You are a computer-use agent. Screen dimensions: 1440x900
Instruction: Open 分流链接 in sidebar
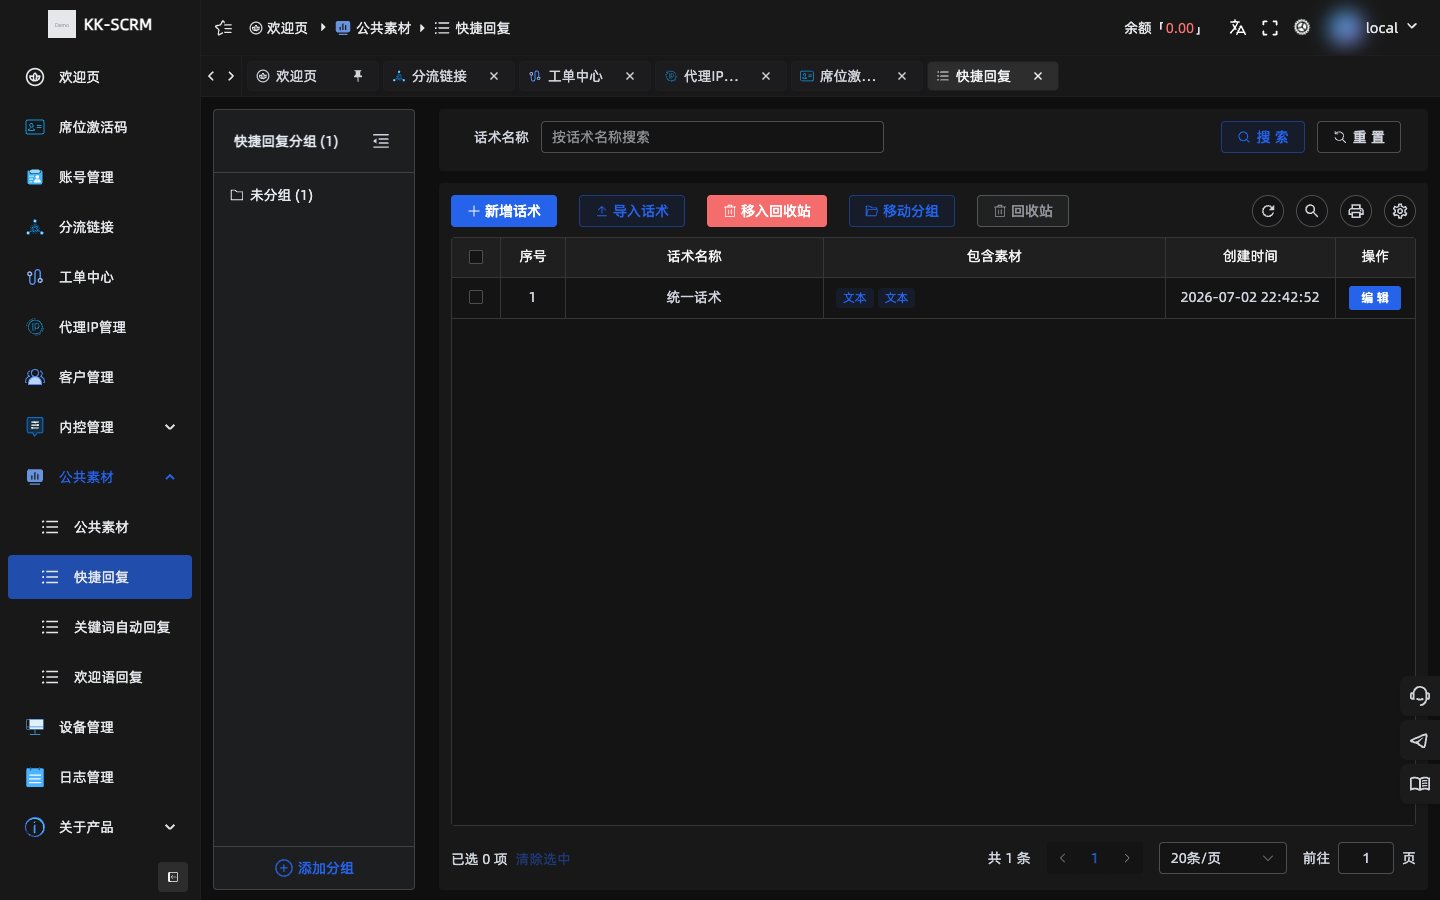click(x=100, y=227)
